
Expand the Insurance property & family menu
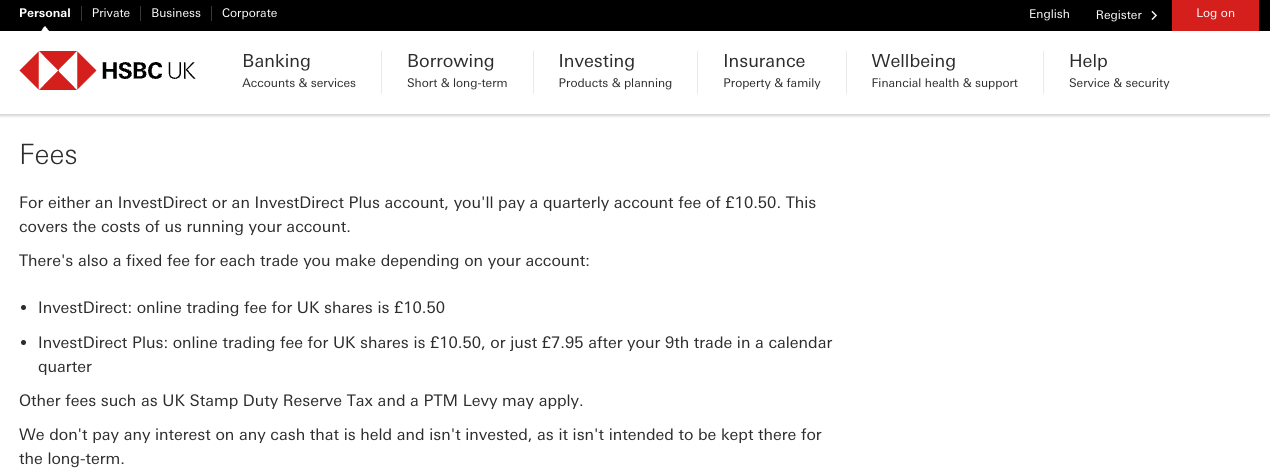[x=772, y=71]
